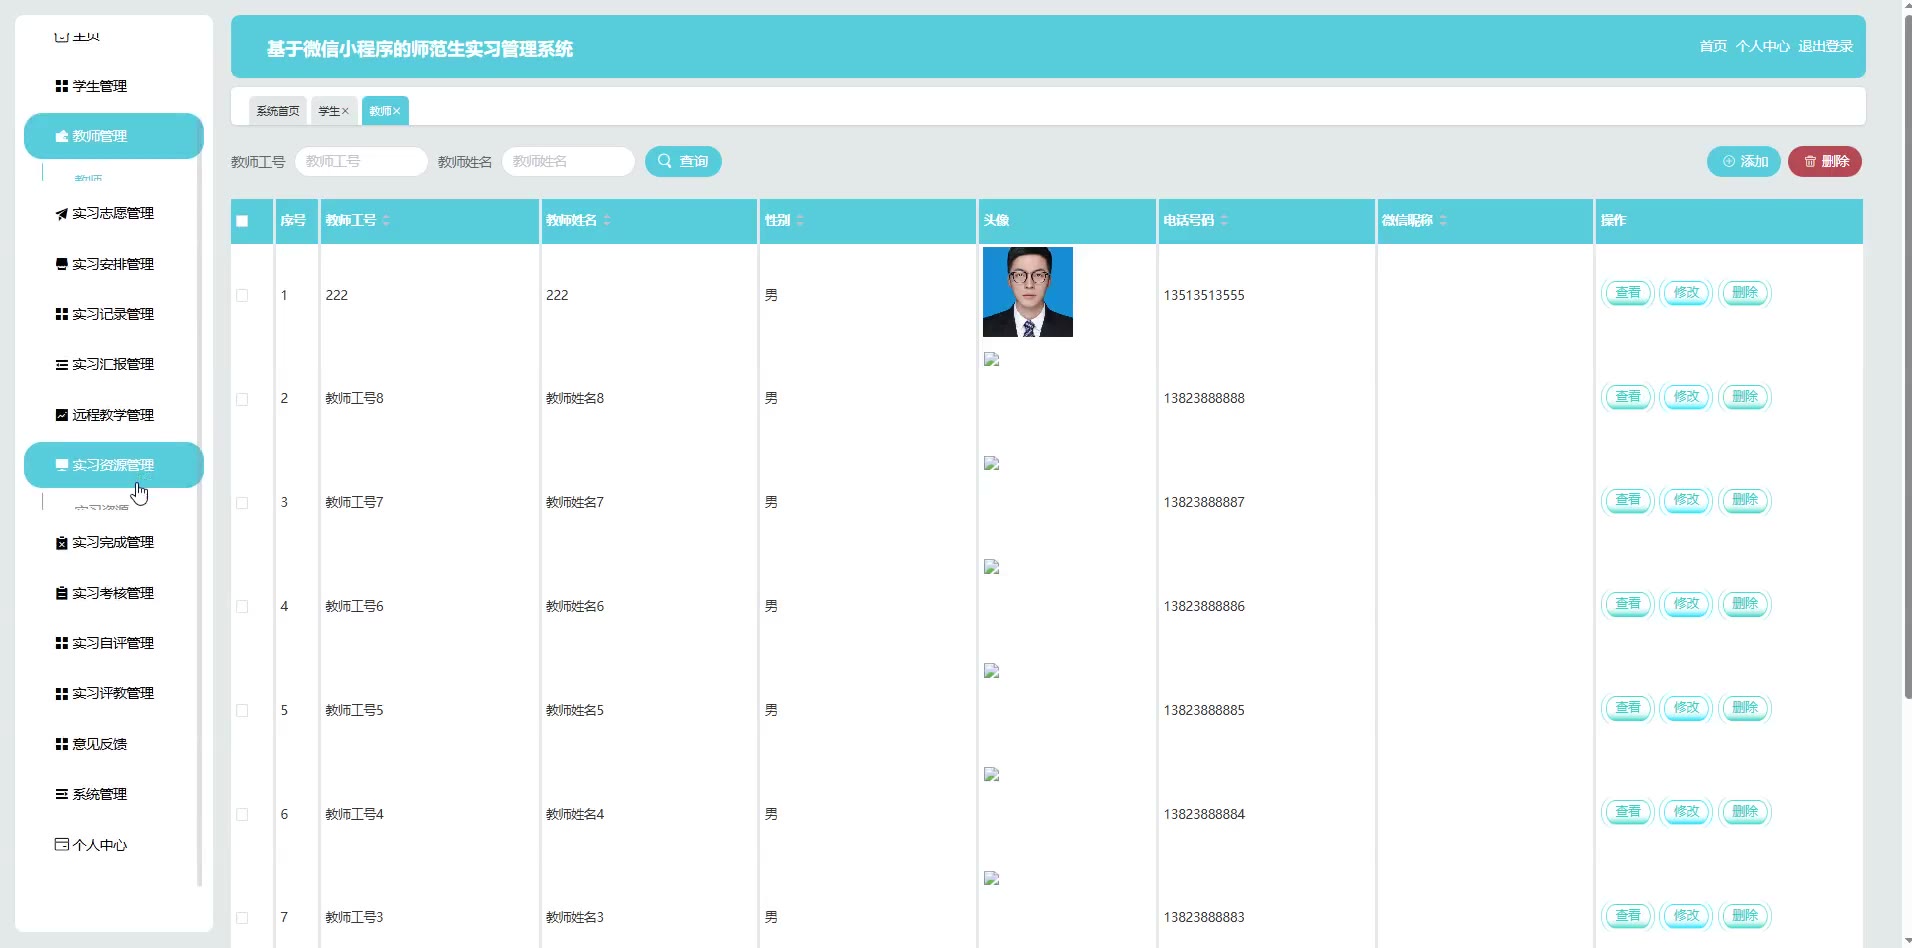
Task: Check the checkbox for row 教师工号7
Action: pyautogui.click(x=242, y=503)
